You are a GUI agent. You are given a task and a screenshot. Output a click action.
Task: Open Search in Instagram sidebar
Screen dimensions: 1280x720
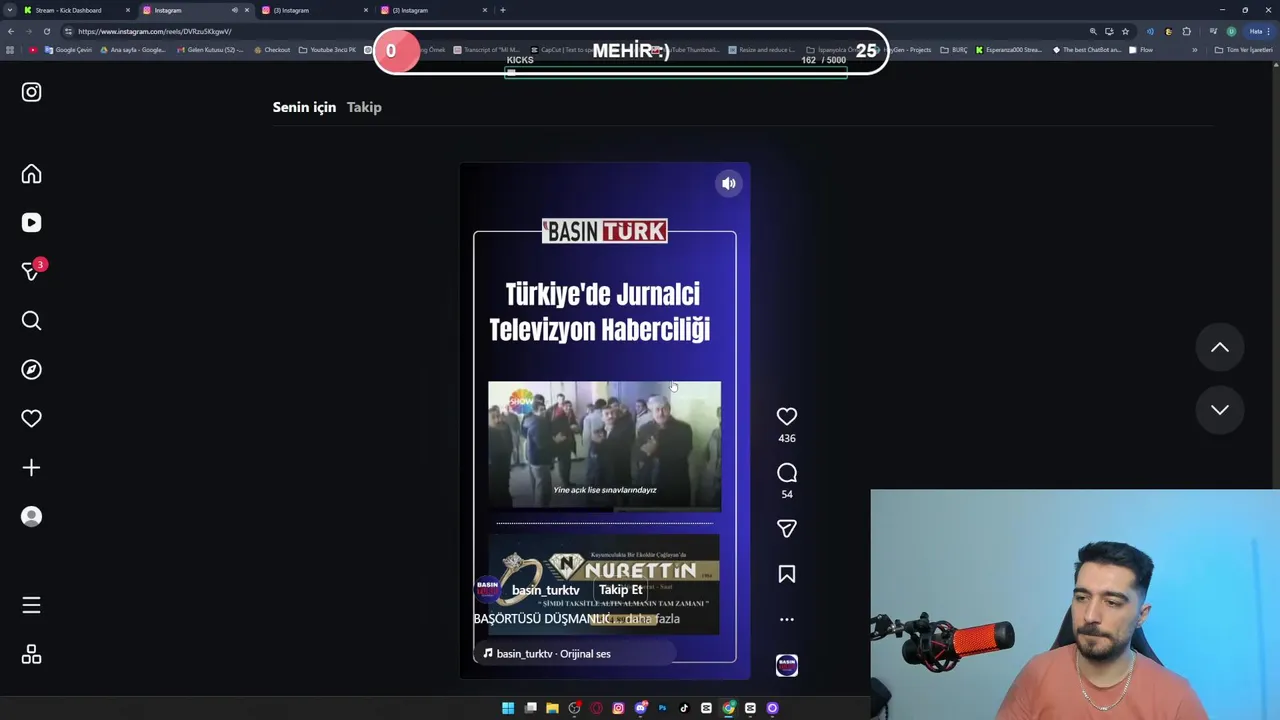tap(31, 321)
